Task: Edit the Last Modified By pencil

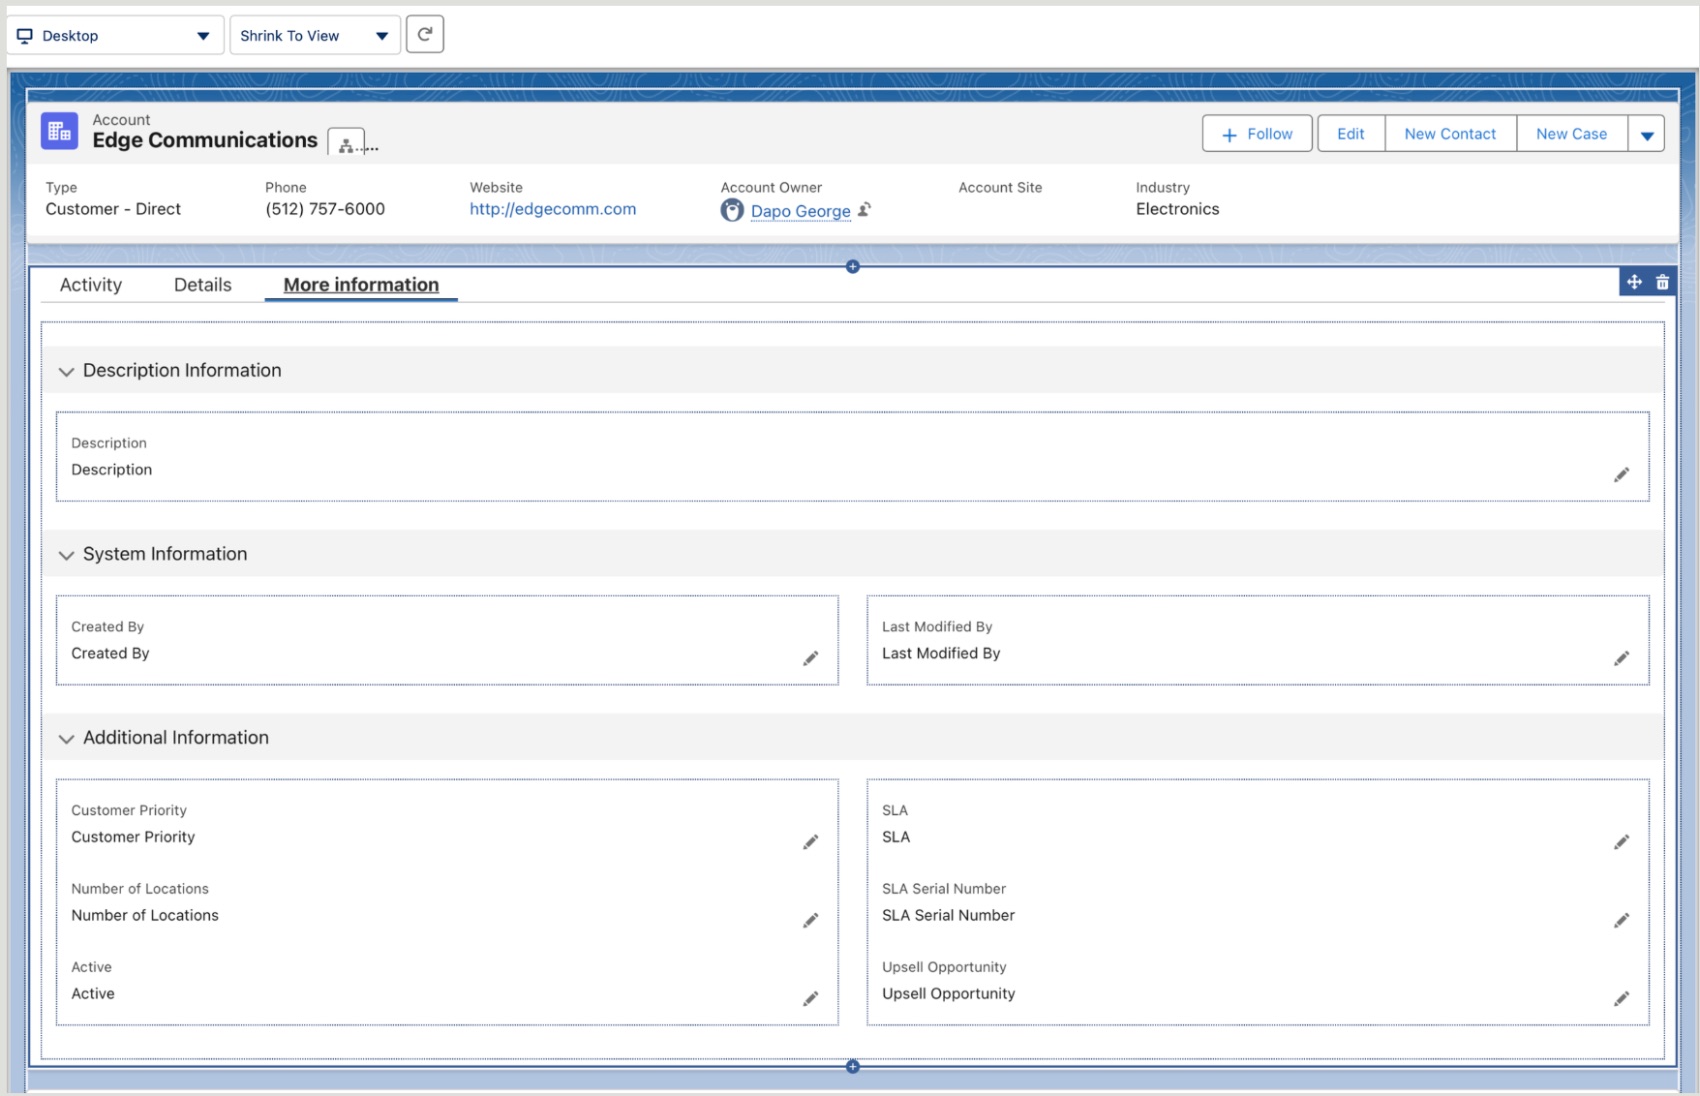Action: coord(1621,658)
